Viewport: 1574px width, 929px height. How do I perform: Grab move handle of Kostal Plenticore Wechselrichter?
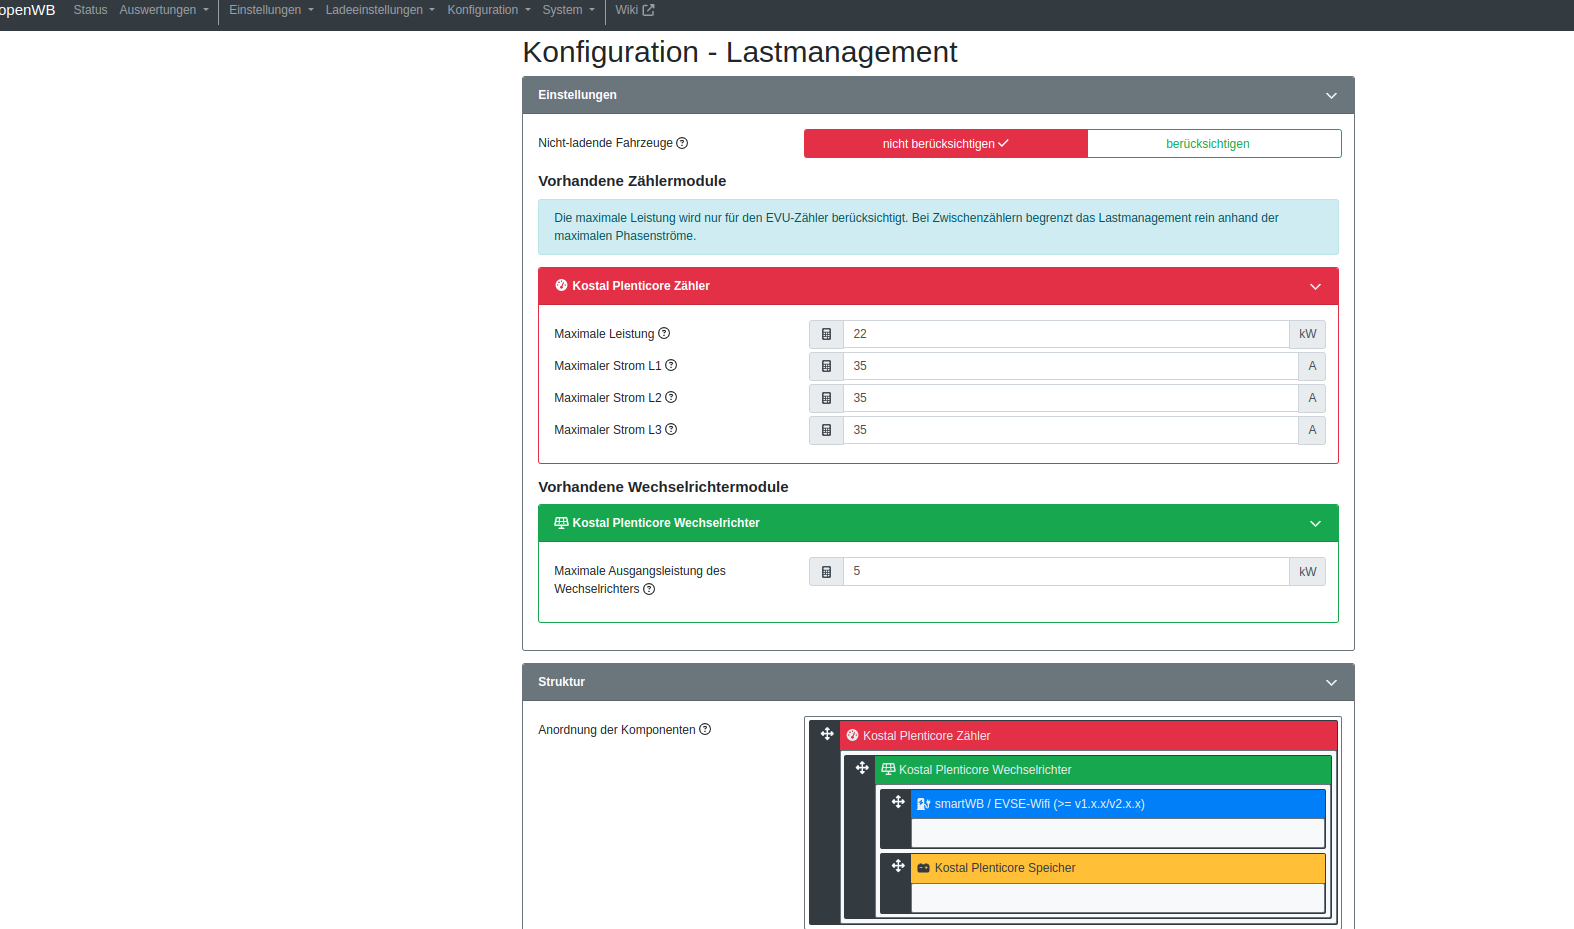tap(862, 768)
